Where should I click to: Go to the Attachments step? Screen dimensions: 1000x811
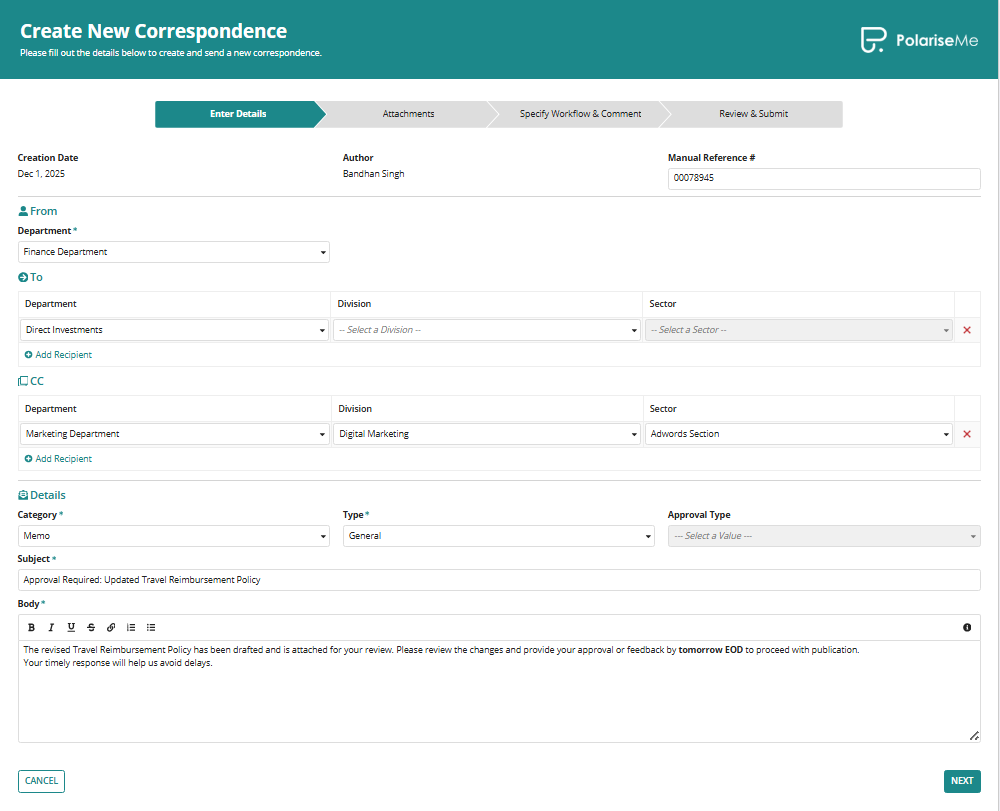[408, 114]
